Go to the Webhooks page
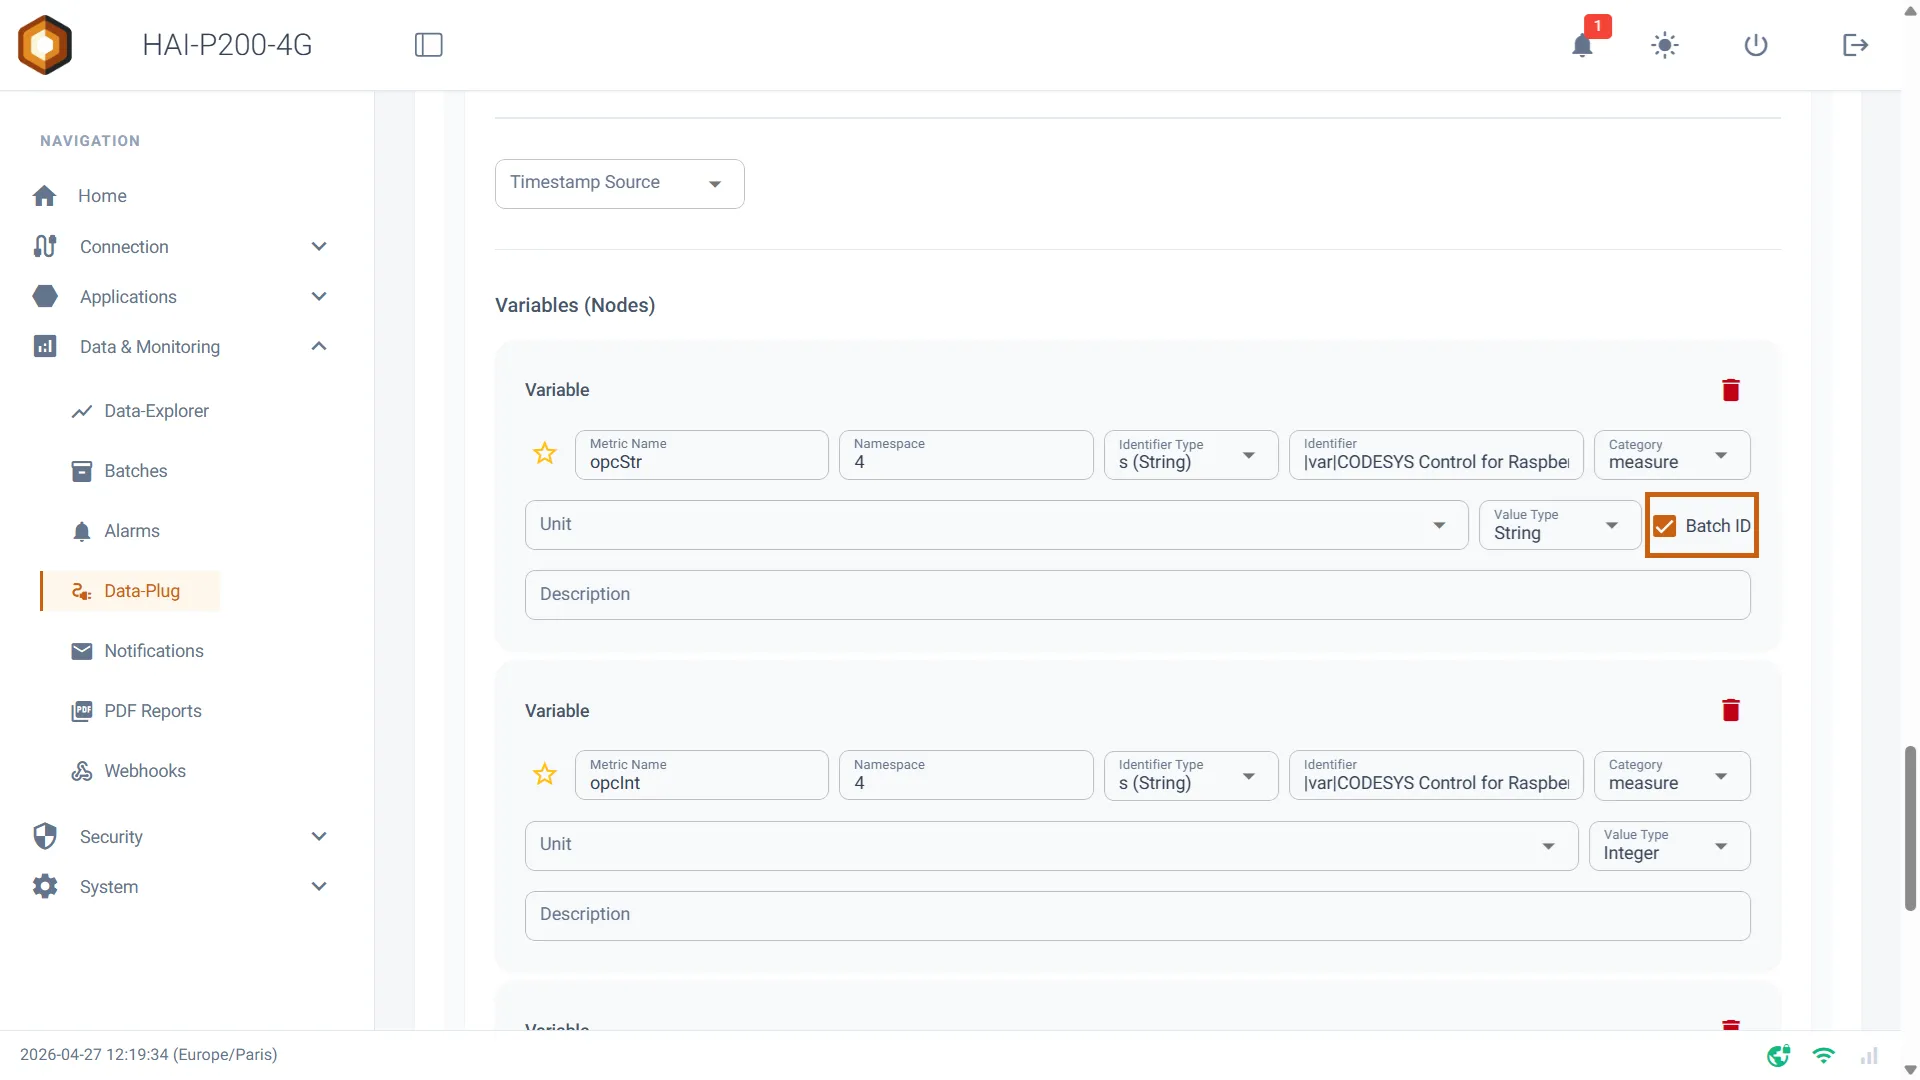Viewport: 1920px width, 1080px height. pyautogui.click(x=144, y=771)
